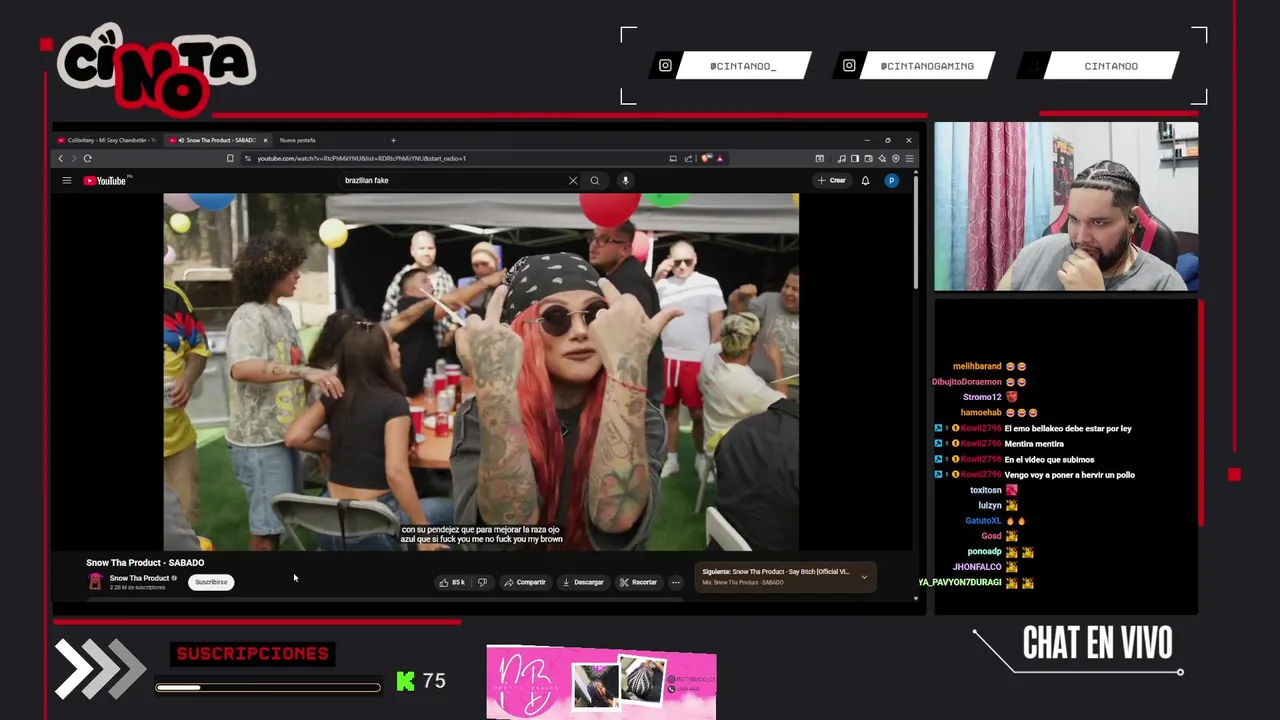Click chat user DibujitoDoraemon
This screenshot has width=1280, height=720.
[966, 382]
